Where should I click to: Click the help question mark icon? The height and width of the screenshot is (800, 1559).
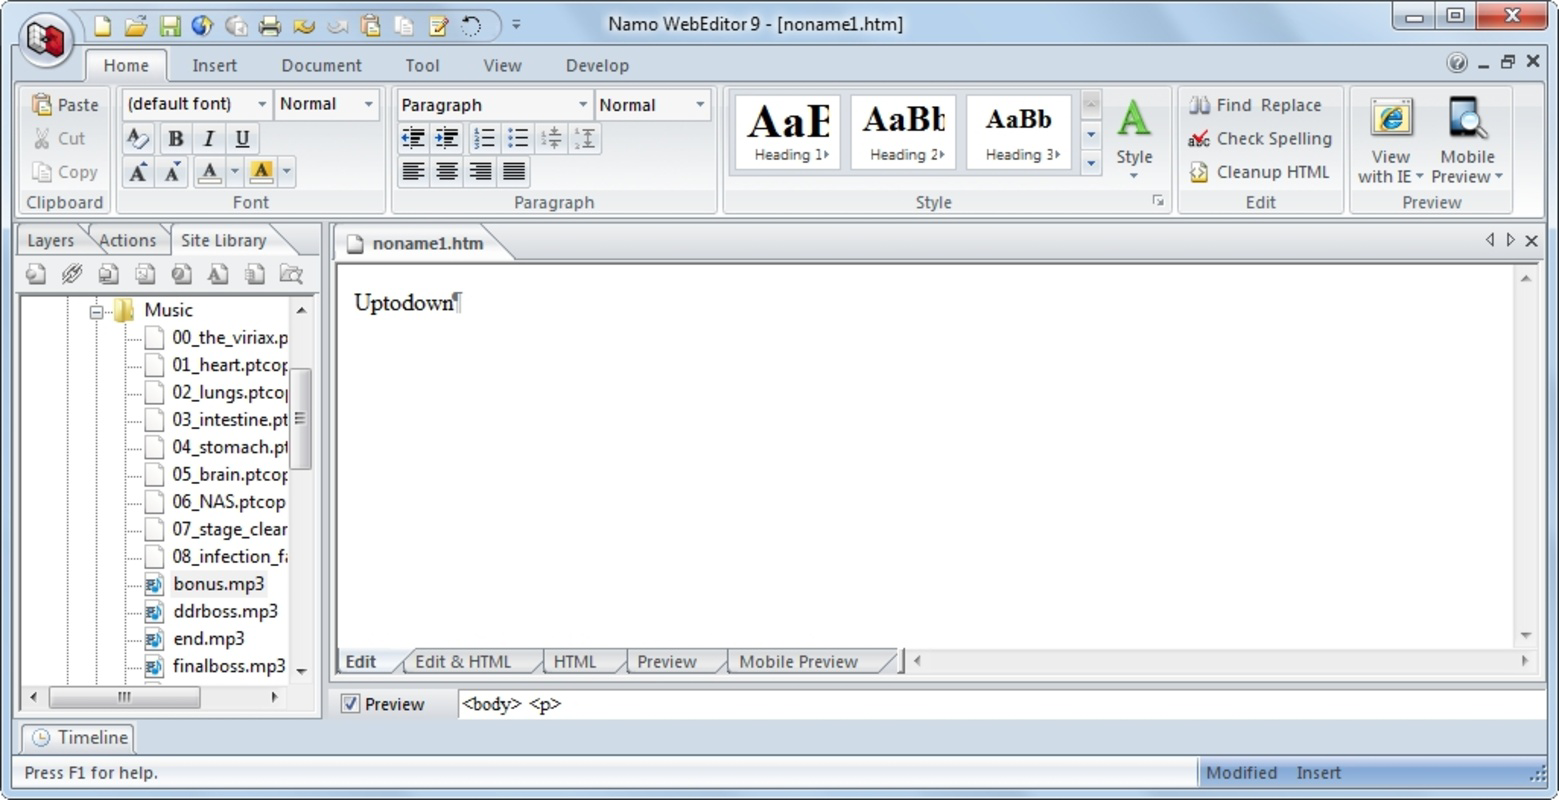1457,63
